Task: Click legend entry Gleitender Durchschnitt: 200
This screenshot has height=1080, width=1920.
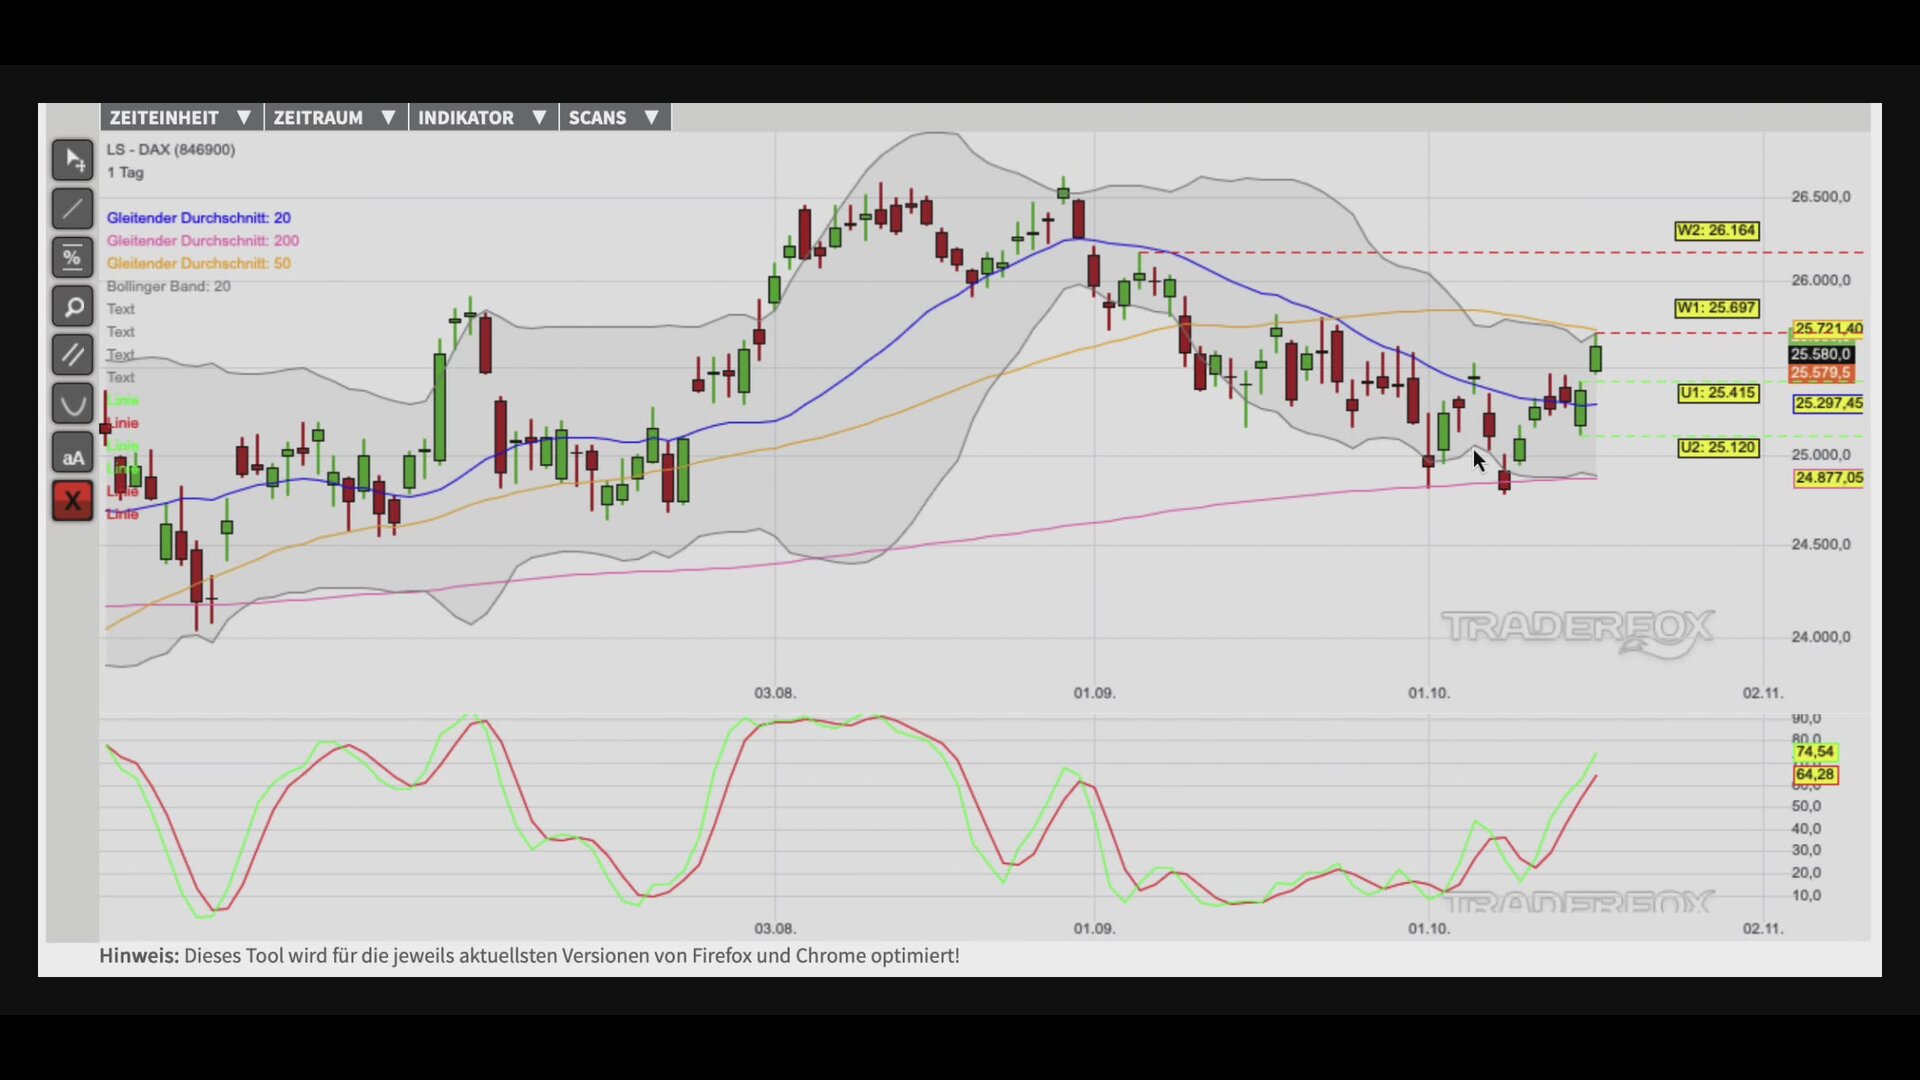Action: (x=203, y=240)
